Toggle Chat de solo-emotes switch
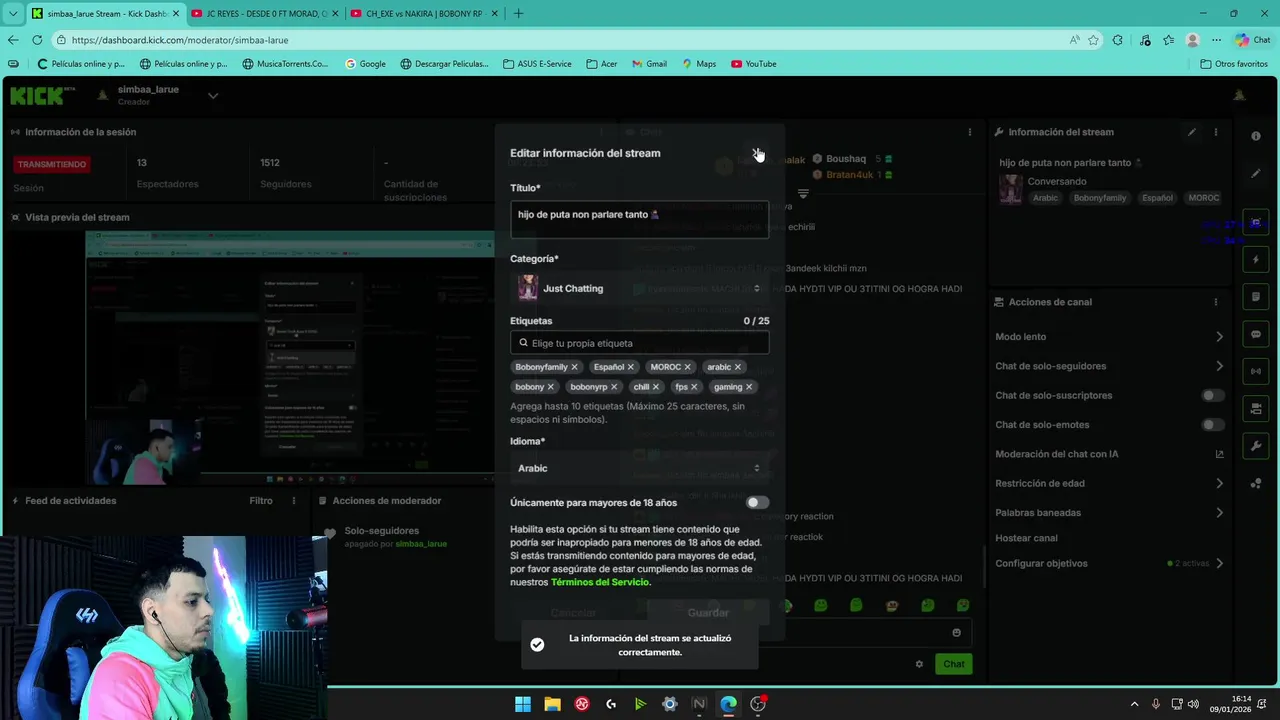 point(1213,425)
